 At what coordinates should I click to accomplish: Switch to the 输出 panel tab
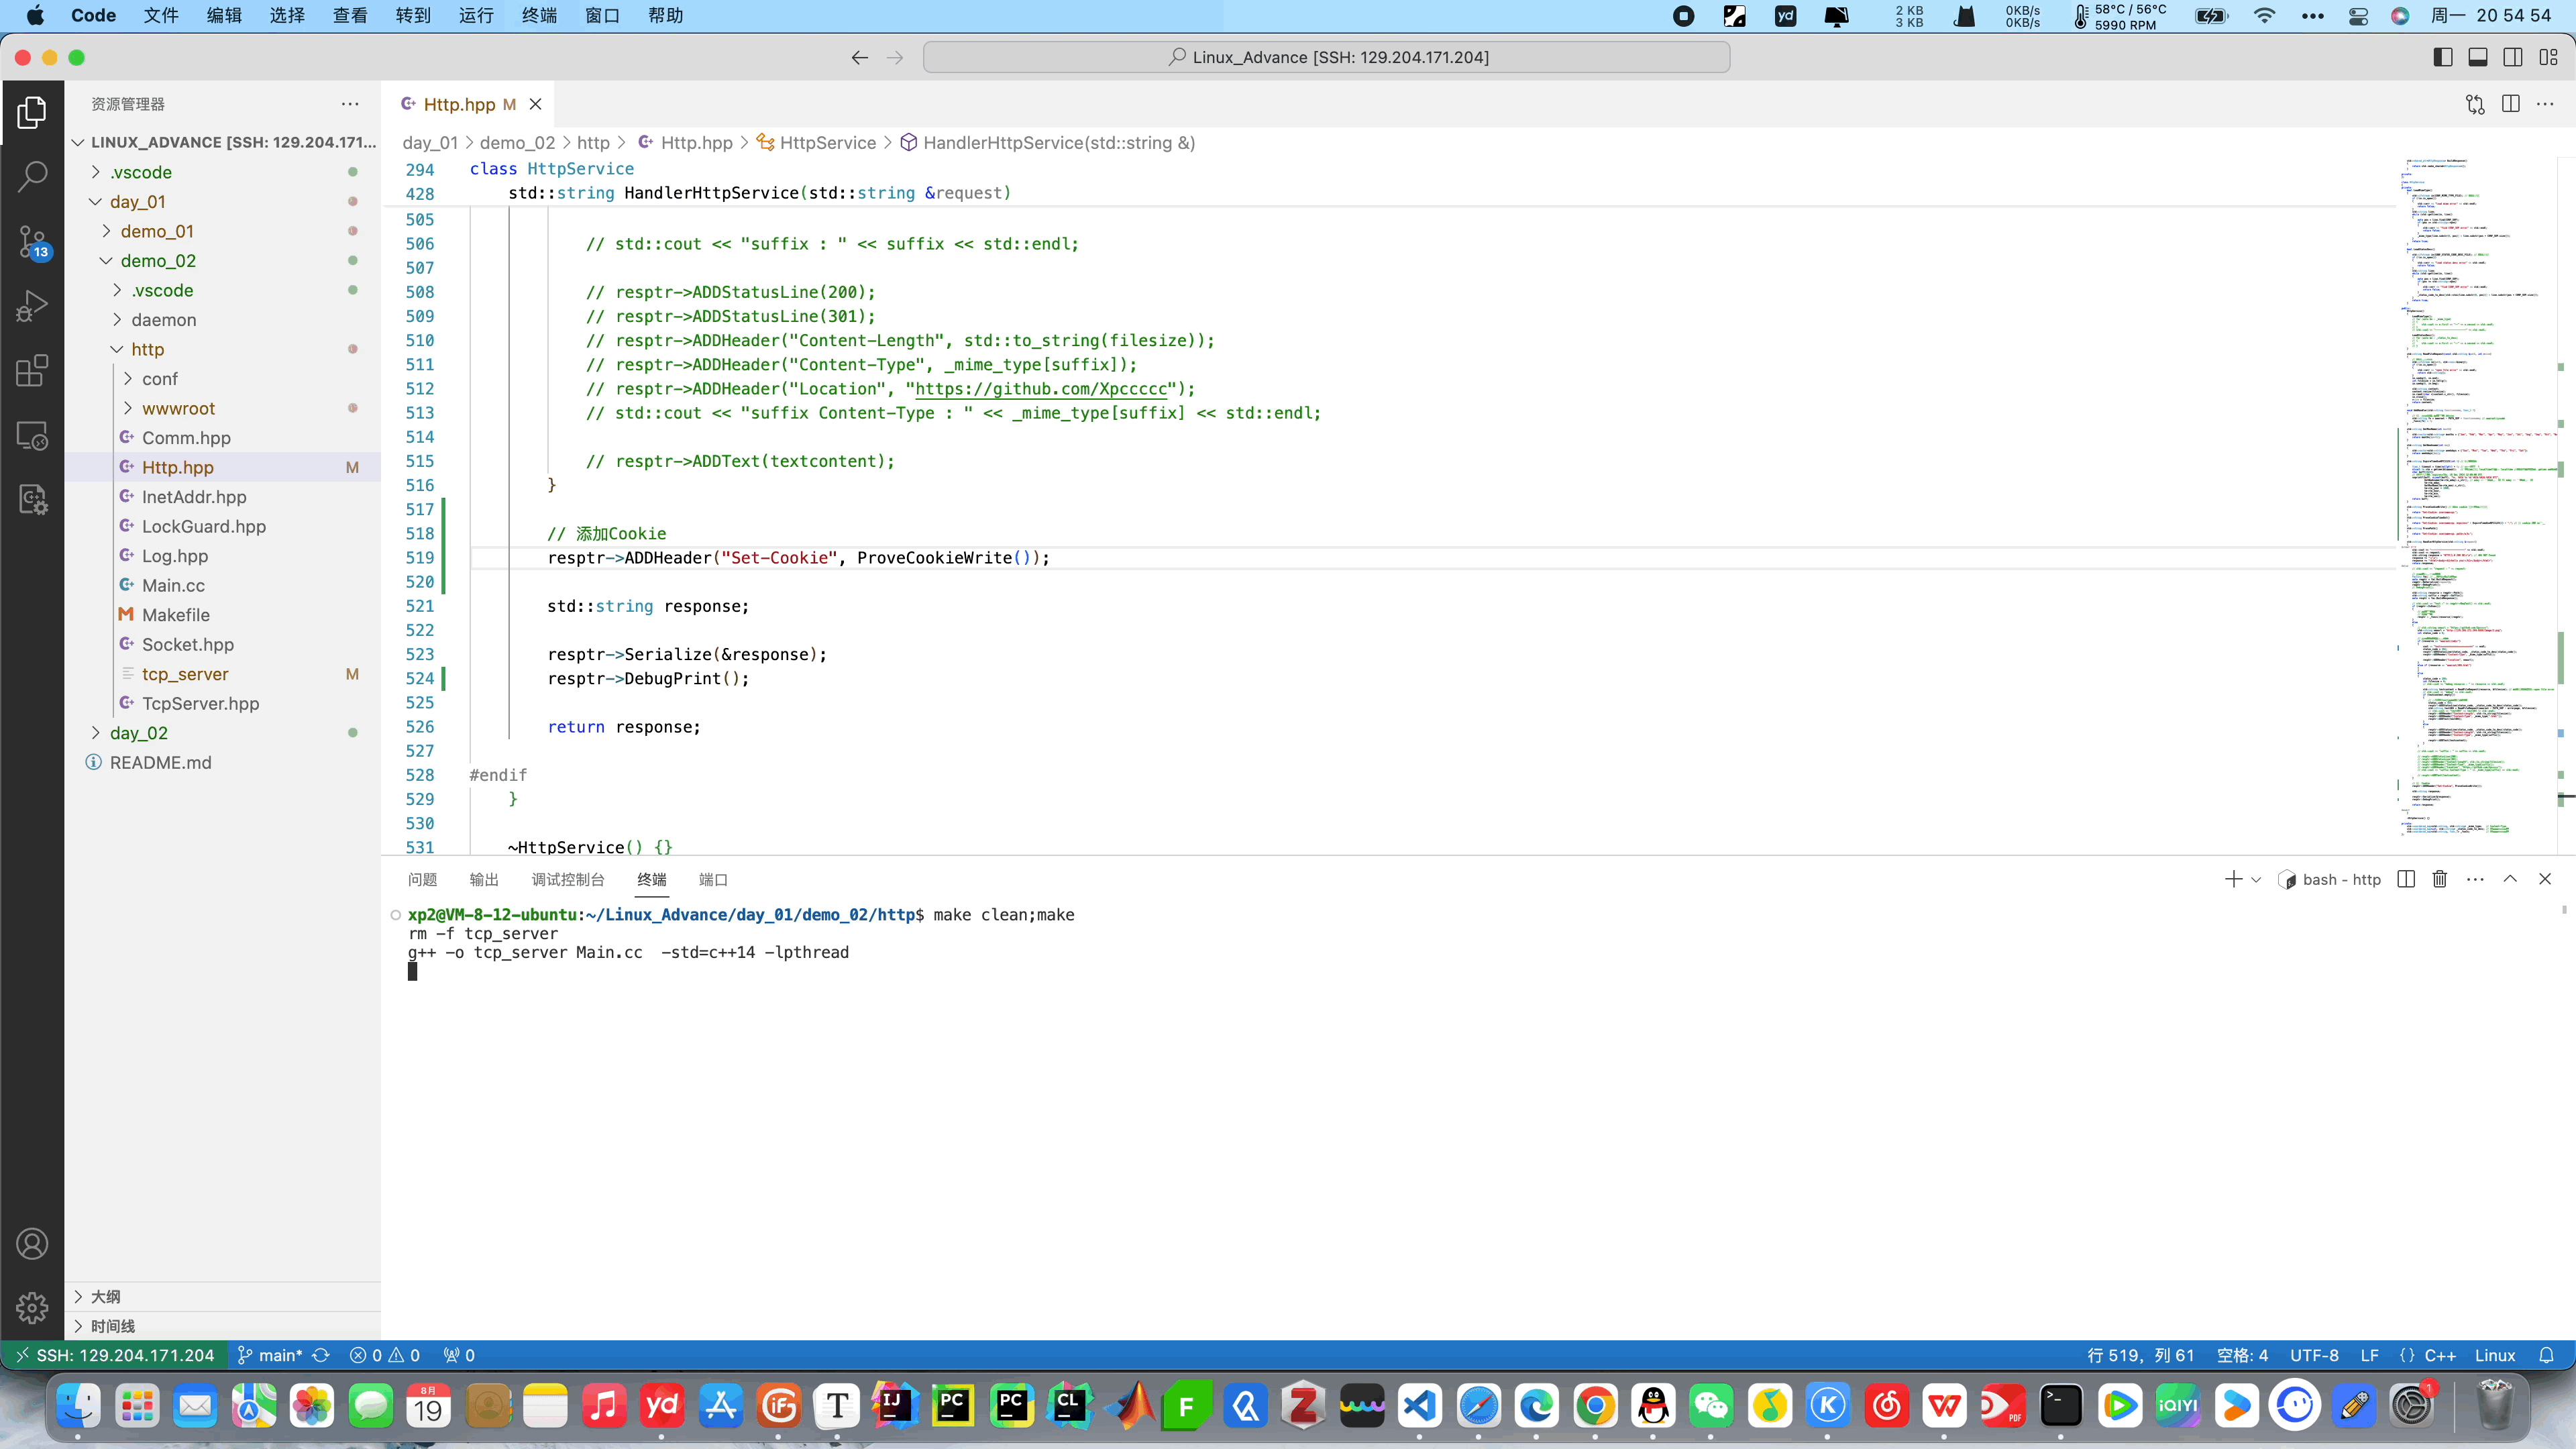483,880
